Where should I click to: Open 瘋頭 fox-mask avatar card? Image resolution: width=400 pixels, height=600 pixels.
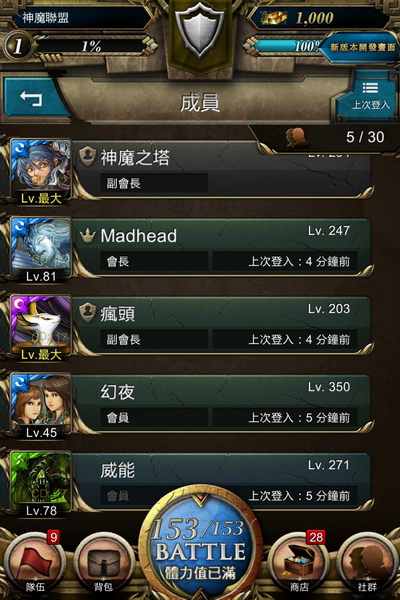[41, 328]
